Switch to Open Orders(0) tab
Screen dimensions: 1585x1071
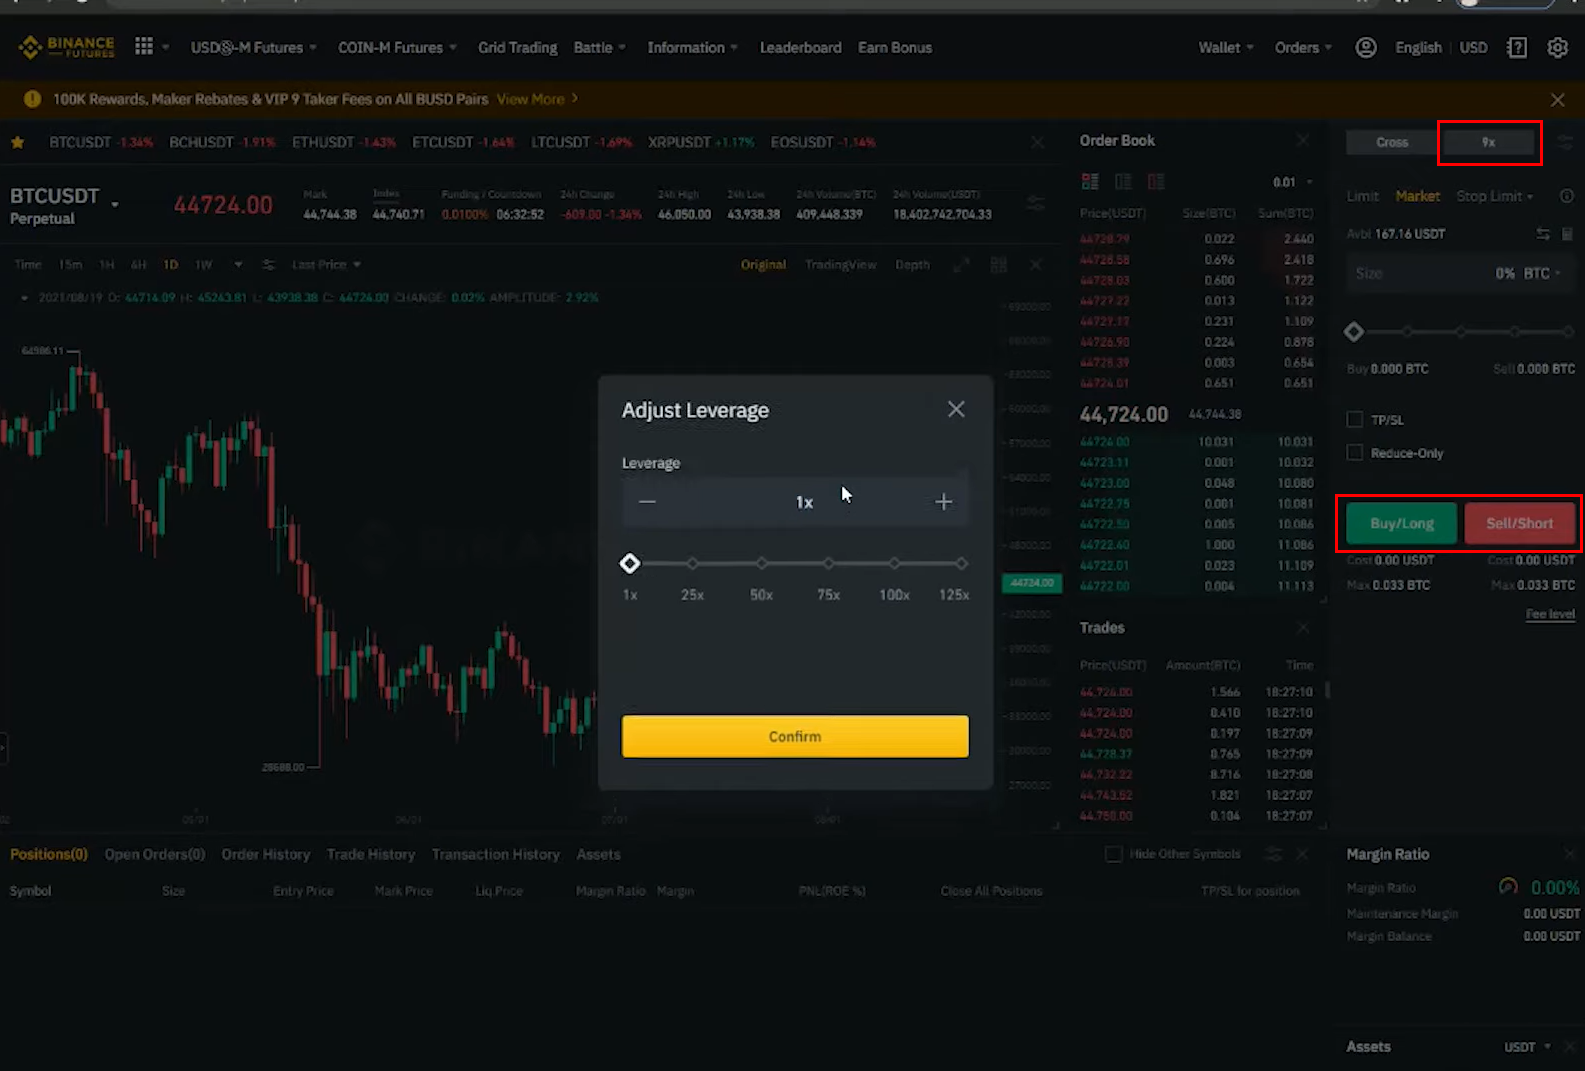pyautogui.click(x=155, y=854)
